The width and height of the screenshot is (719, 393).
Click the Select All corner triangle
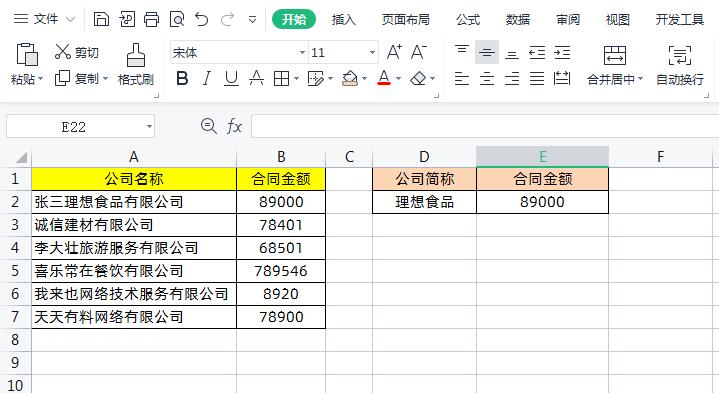click(x=21, y=158)
